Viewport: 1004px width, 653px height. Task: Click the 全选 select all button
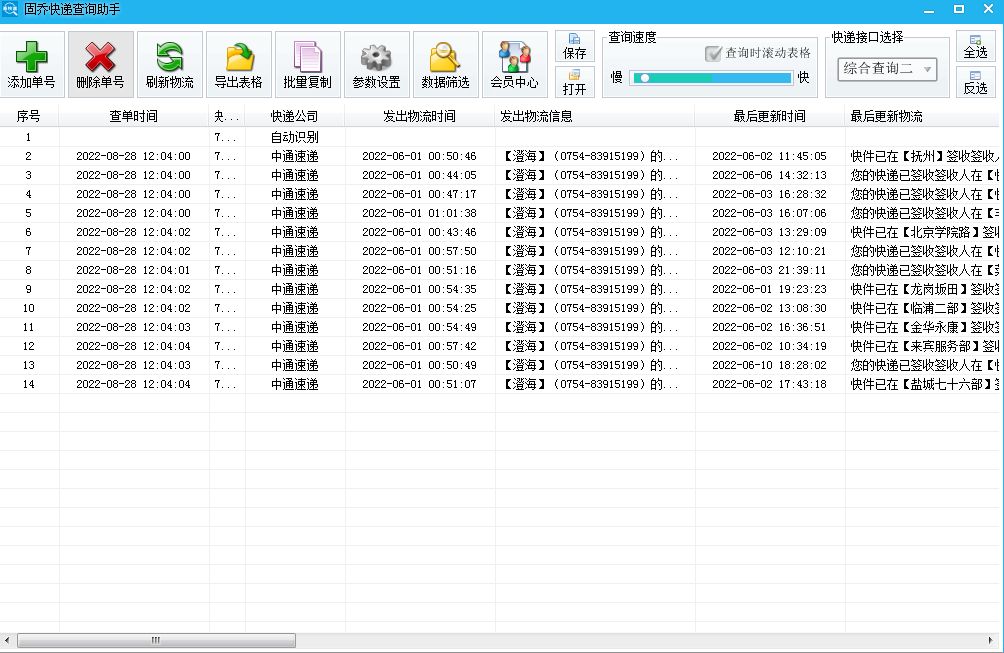[x=975, y=48]
